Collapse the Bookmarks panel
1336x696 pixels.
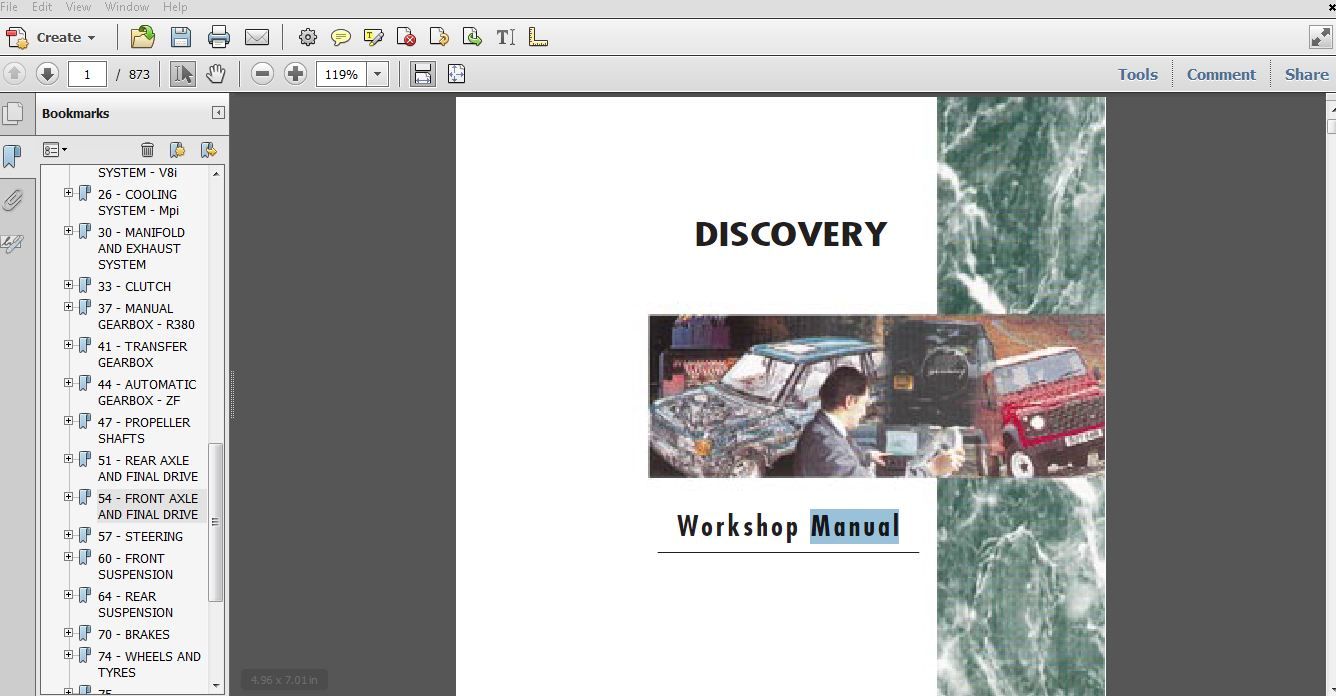tap(218, 113)
